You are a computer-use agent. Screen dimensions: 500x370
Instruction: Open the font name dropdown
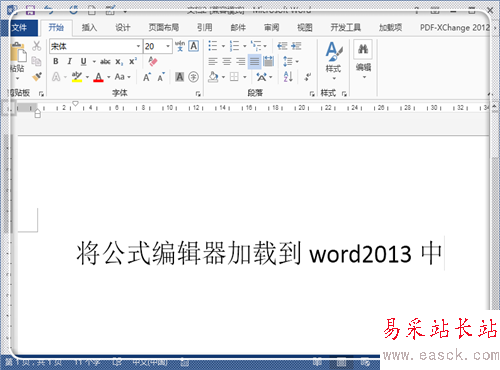point(138,46)
